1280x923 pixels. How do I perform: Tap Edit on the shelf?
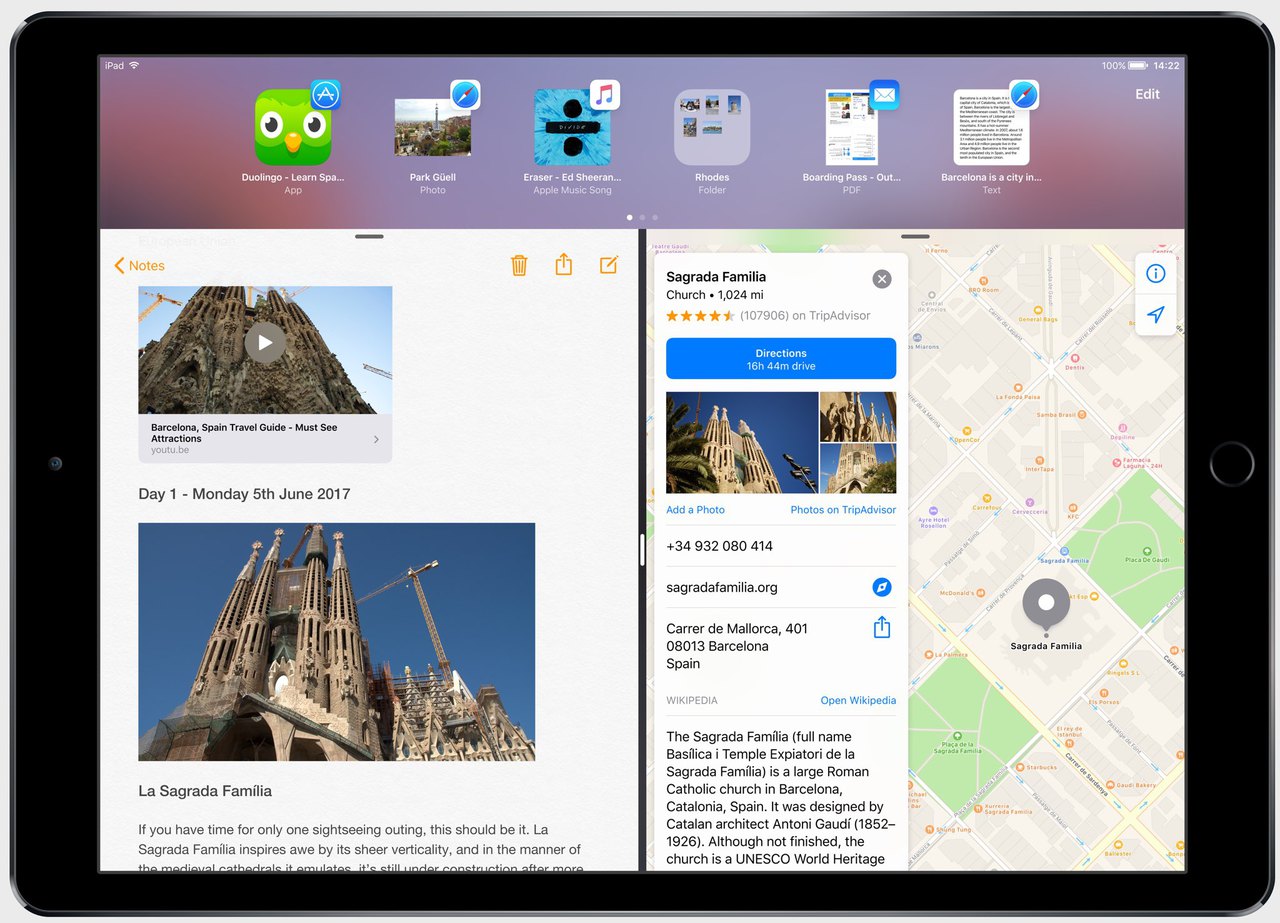[1147, 94]
